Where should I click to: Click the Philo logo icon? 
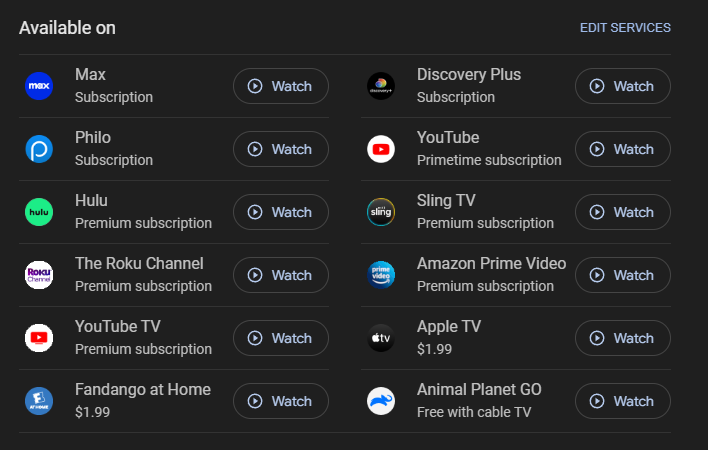tap(39, 149)
